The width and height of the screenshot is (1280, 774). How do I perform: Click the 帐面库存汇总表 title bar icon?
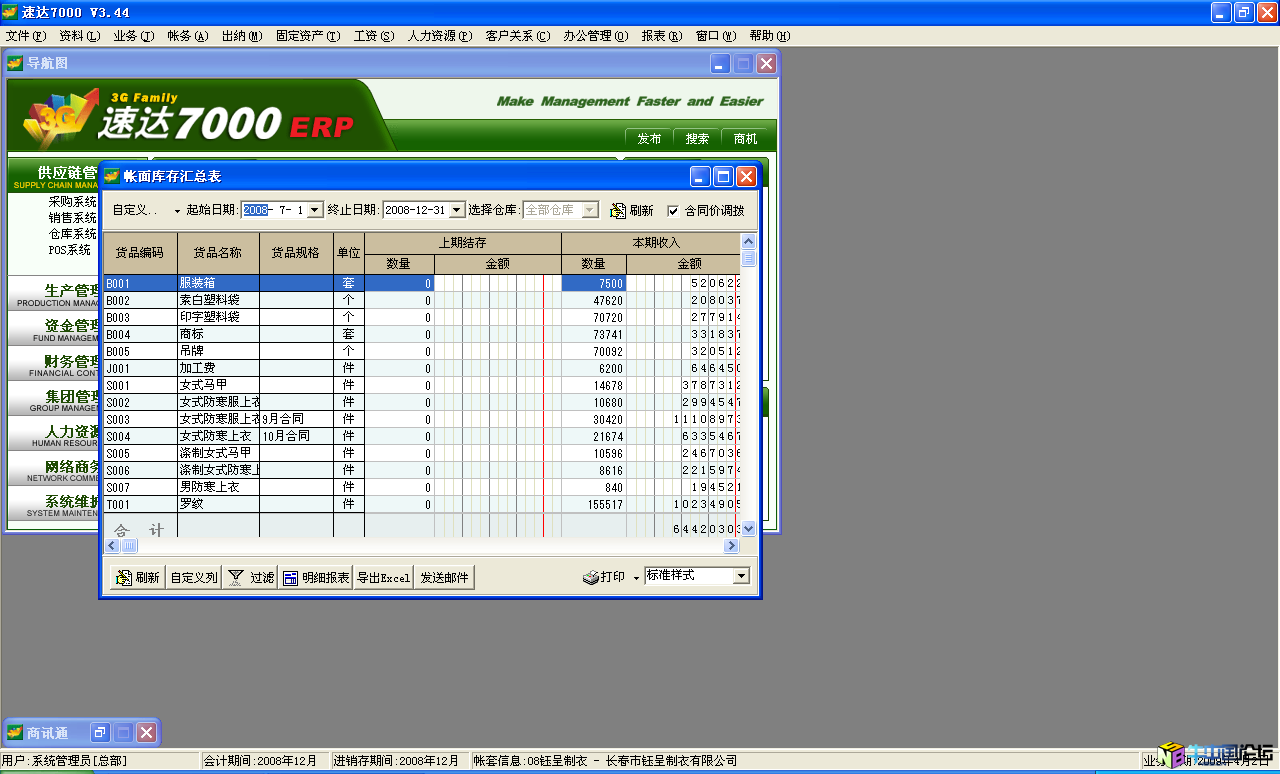click(x=112, y=176)
